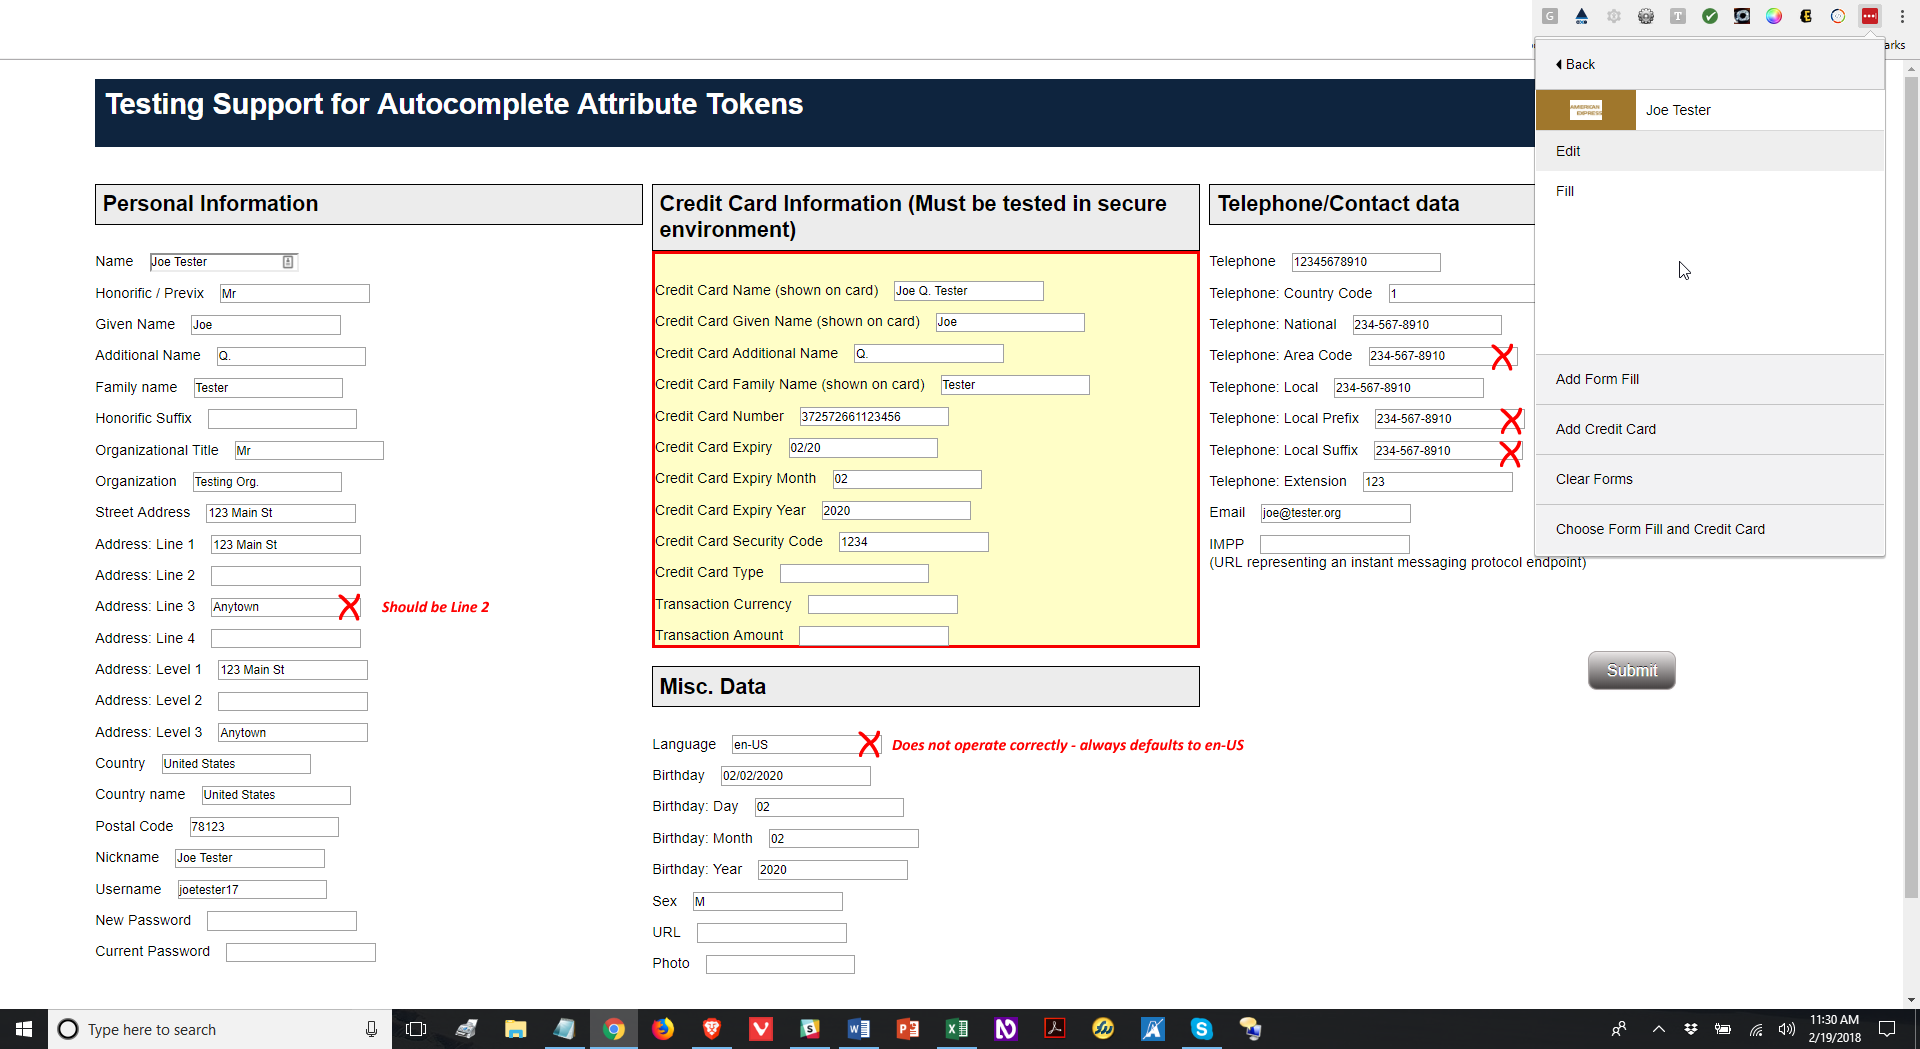The image size is (1920, 1049).
Task: Click the Credit Card Number input field
Action: pos(873,417)
